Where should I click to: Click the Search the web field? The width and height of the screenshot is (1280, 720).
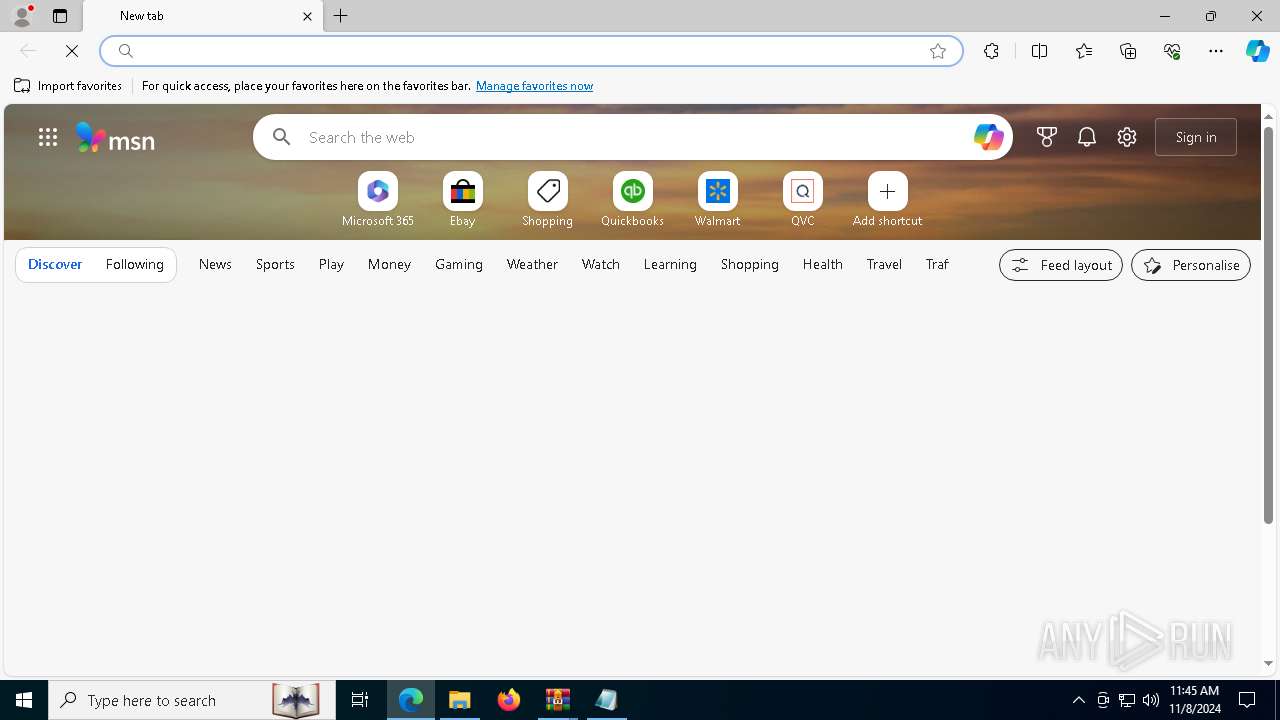(x=635, y=137)
